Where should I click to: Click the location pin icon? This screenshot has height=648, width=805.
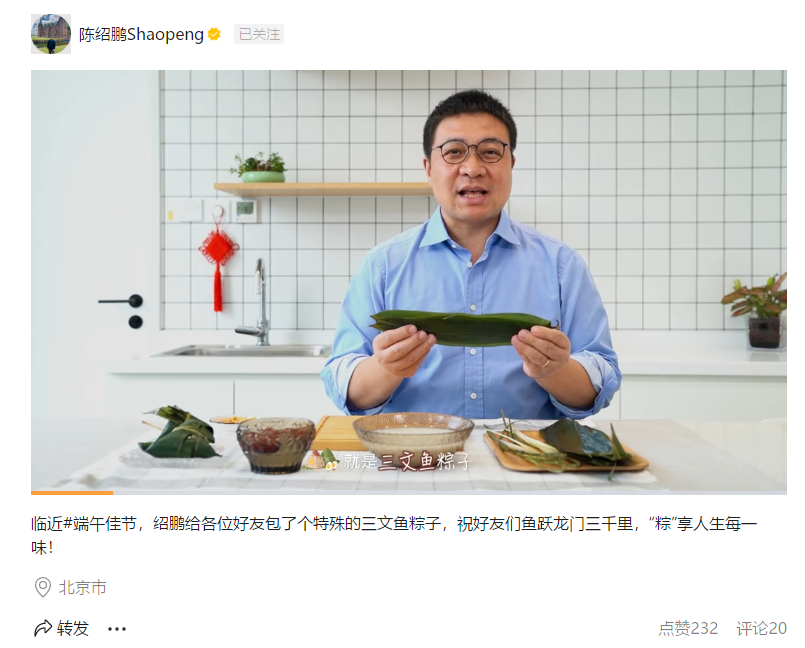43,587
